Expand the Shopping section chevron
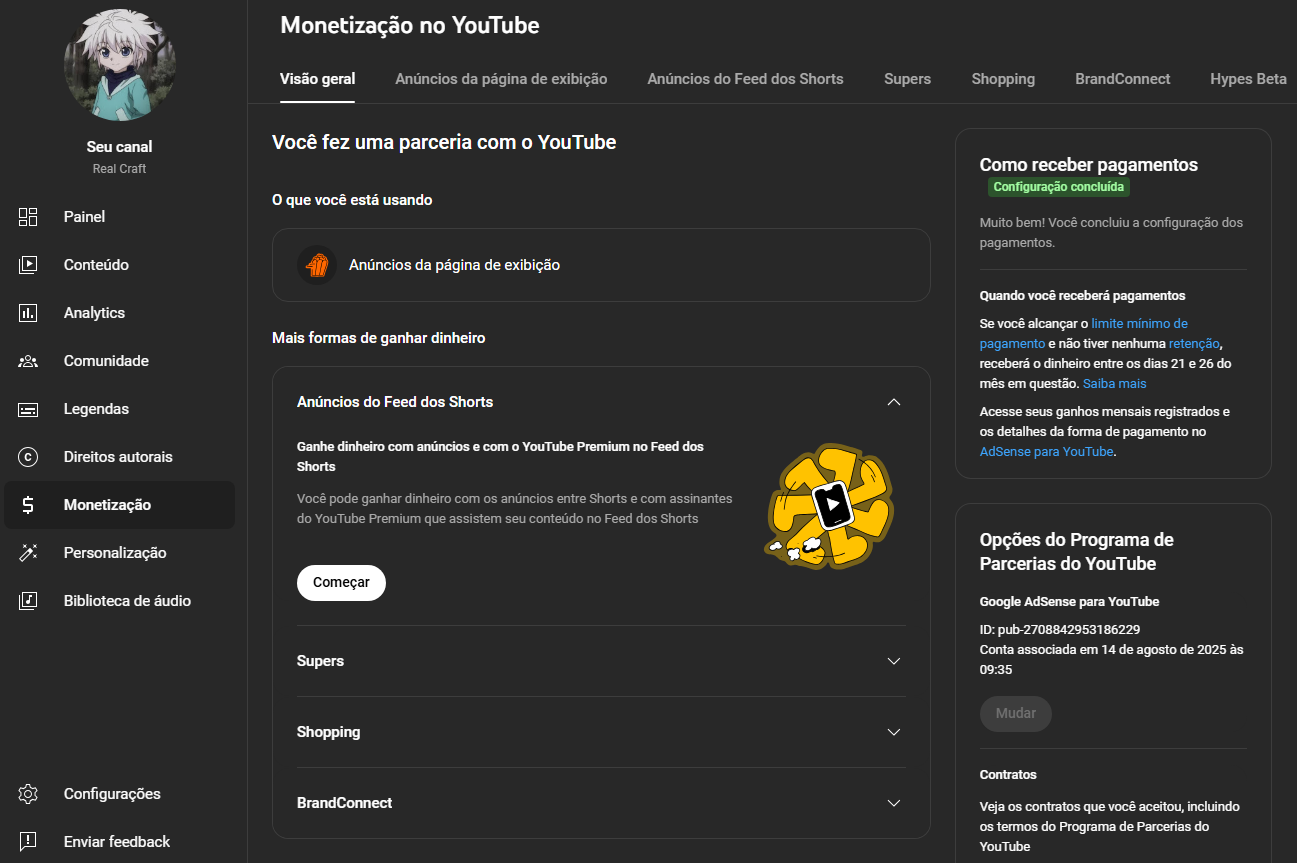Image resolution: width=1297 pixels, height=863 pixels. click(894, 732)
